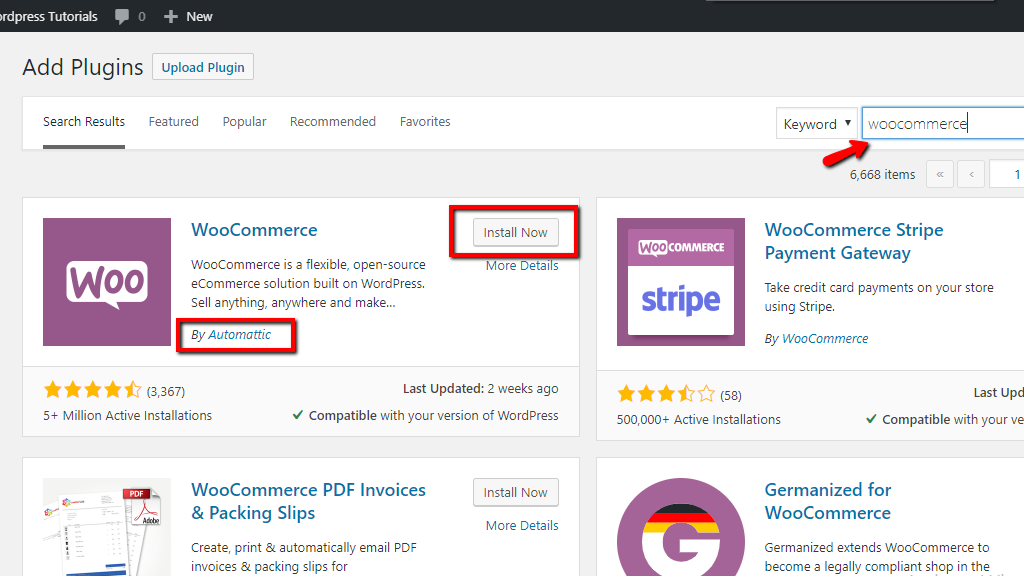1024x576 pixels.
Task: Go to previous page of results
Action: coord(971,174)
